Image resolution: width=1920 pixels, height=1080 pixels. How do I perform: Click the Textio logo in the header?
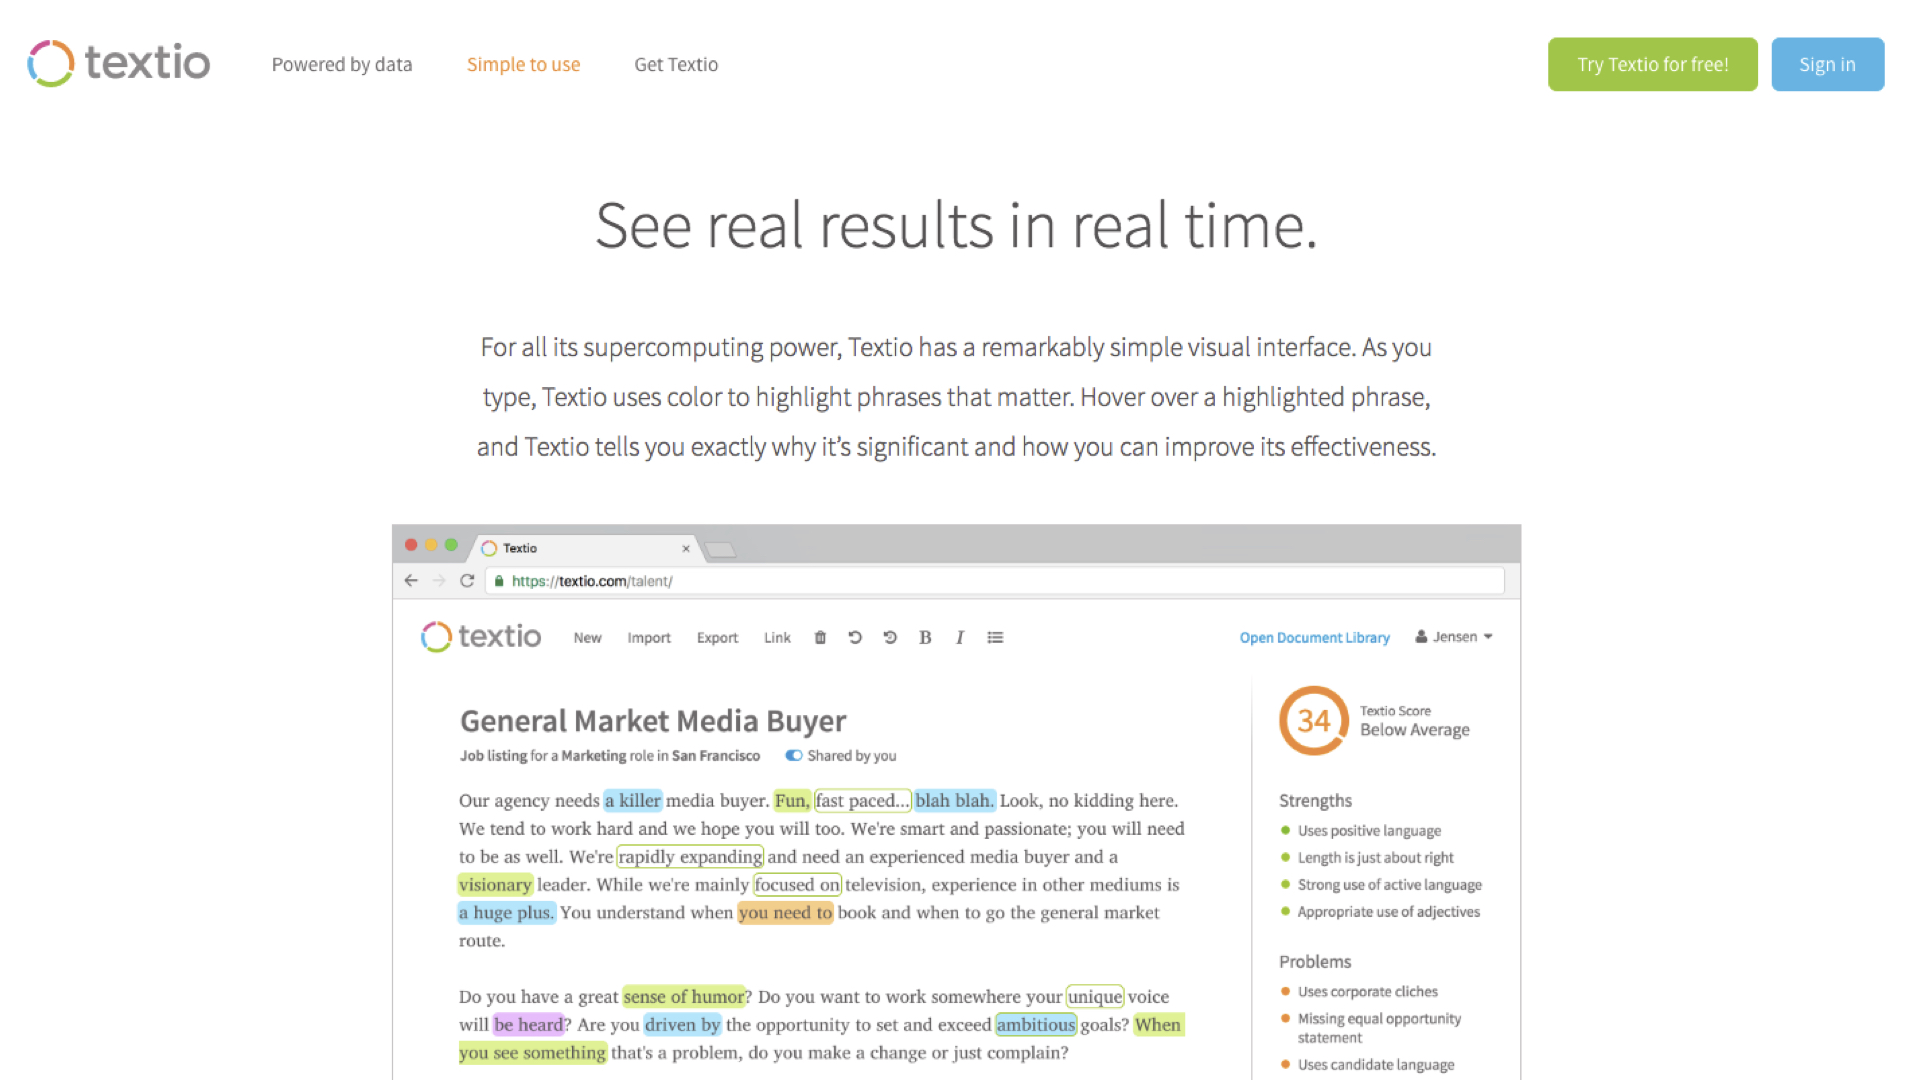click(x=119, y=63)
